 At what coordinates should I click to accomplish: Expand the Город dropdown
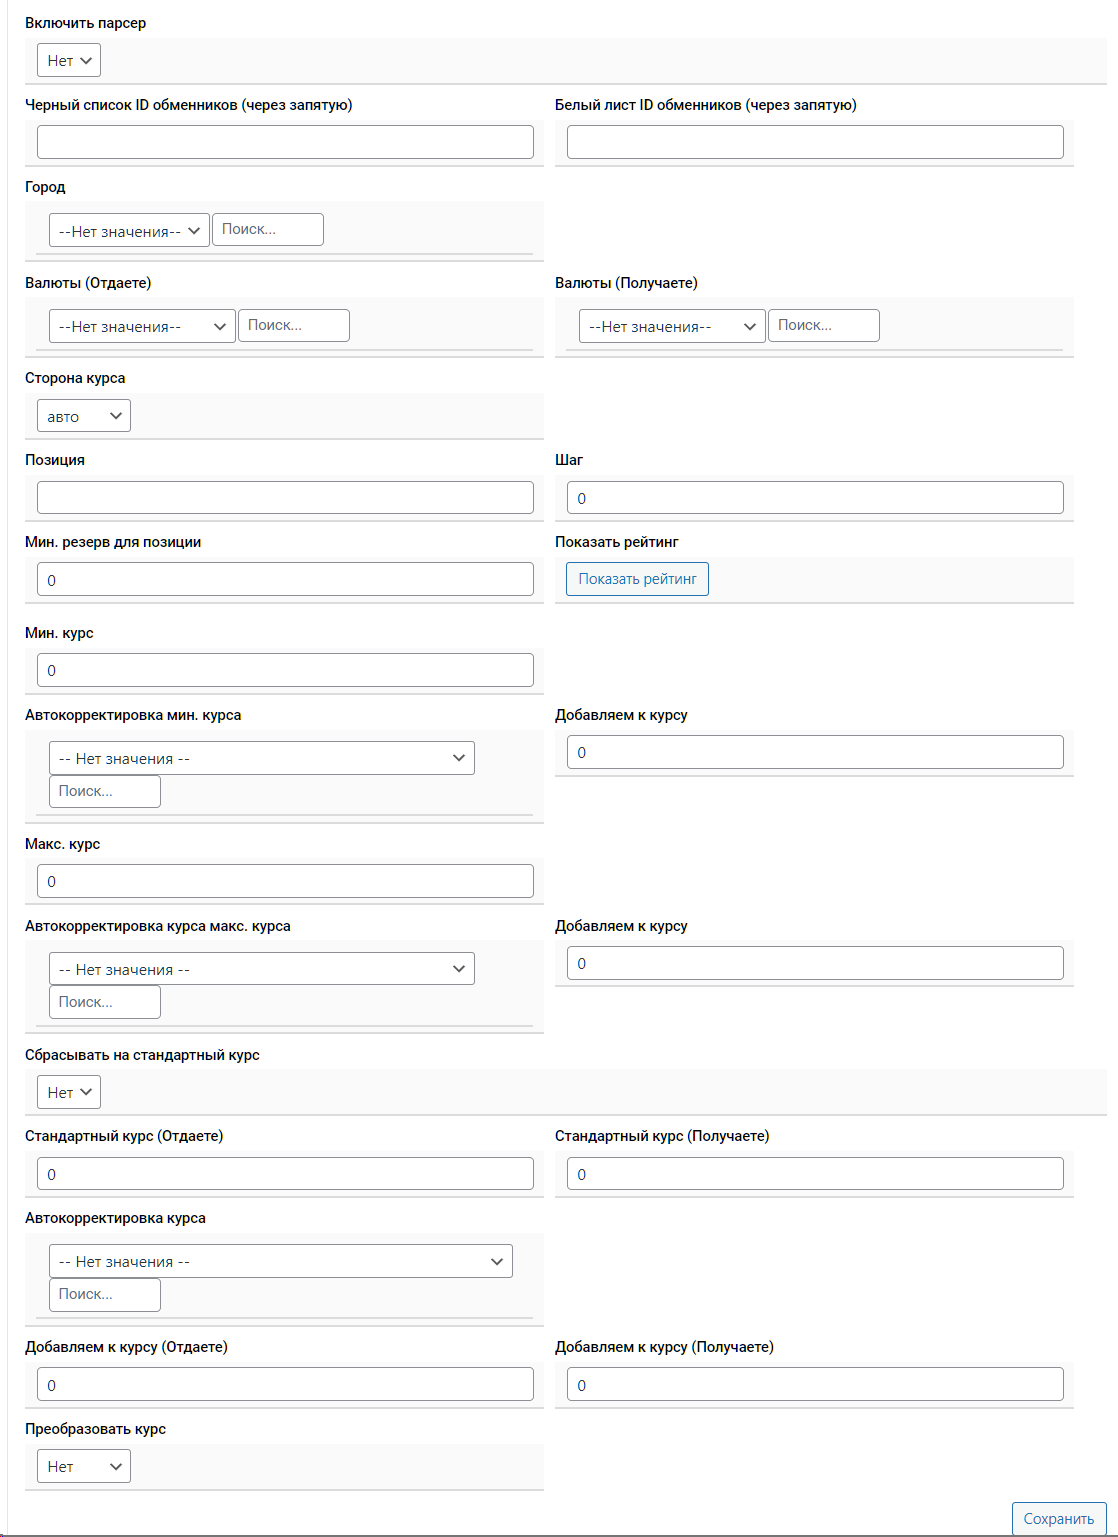click(x=129, y=230)
